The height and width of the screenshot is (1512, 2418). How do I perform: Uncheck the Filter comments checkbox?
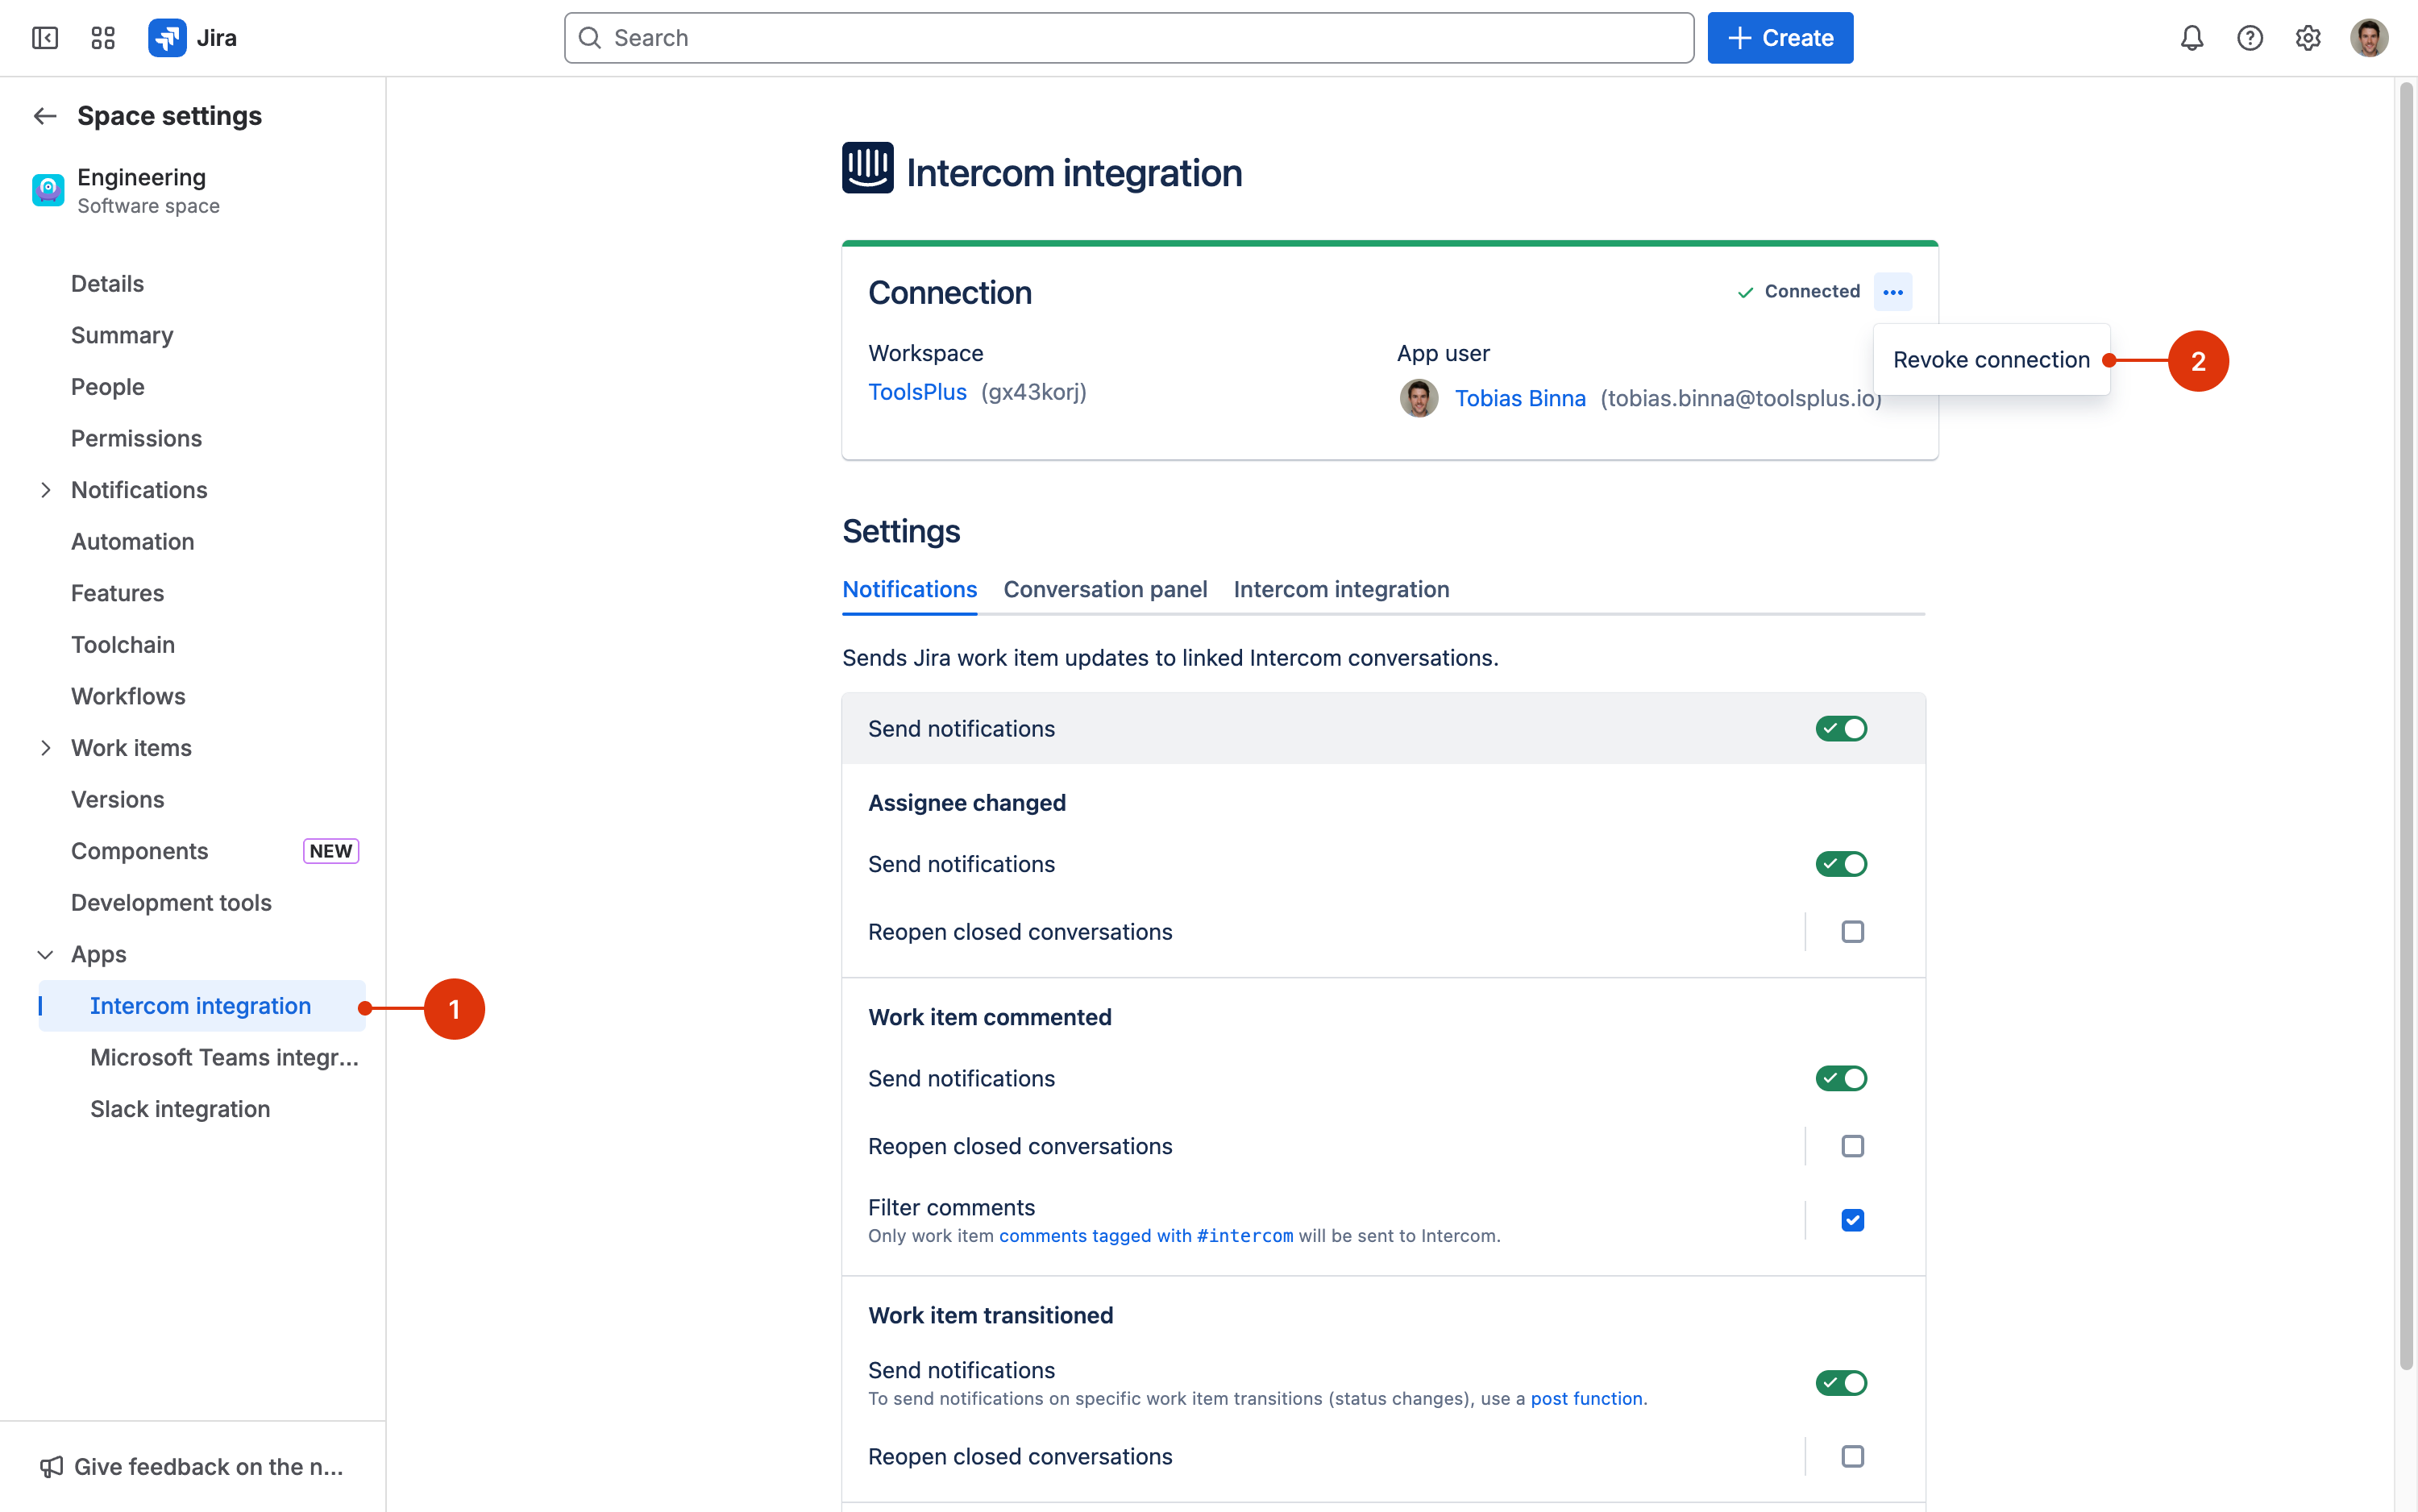(x=1852, y=1220)
